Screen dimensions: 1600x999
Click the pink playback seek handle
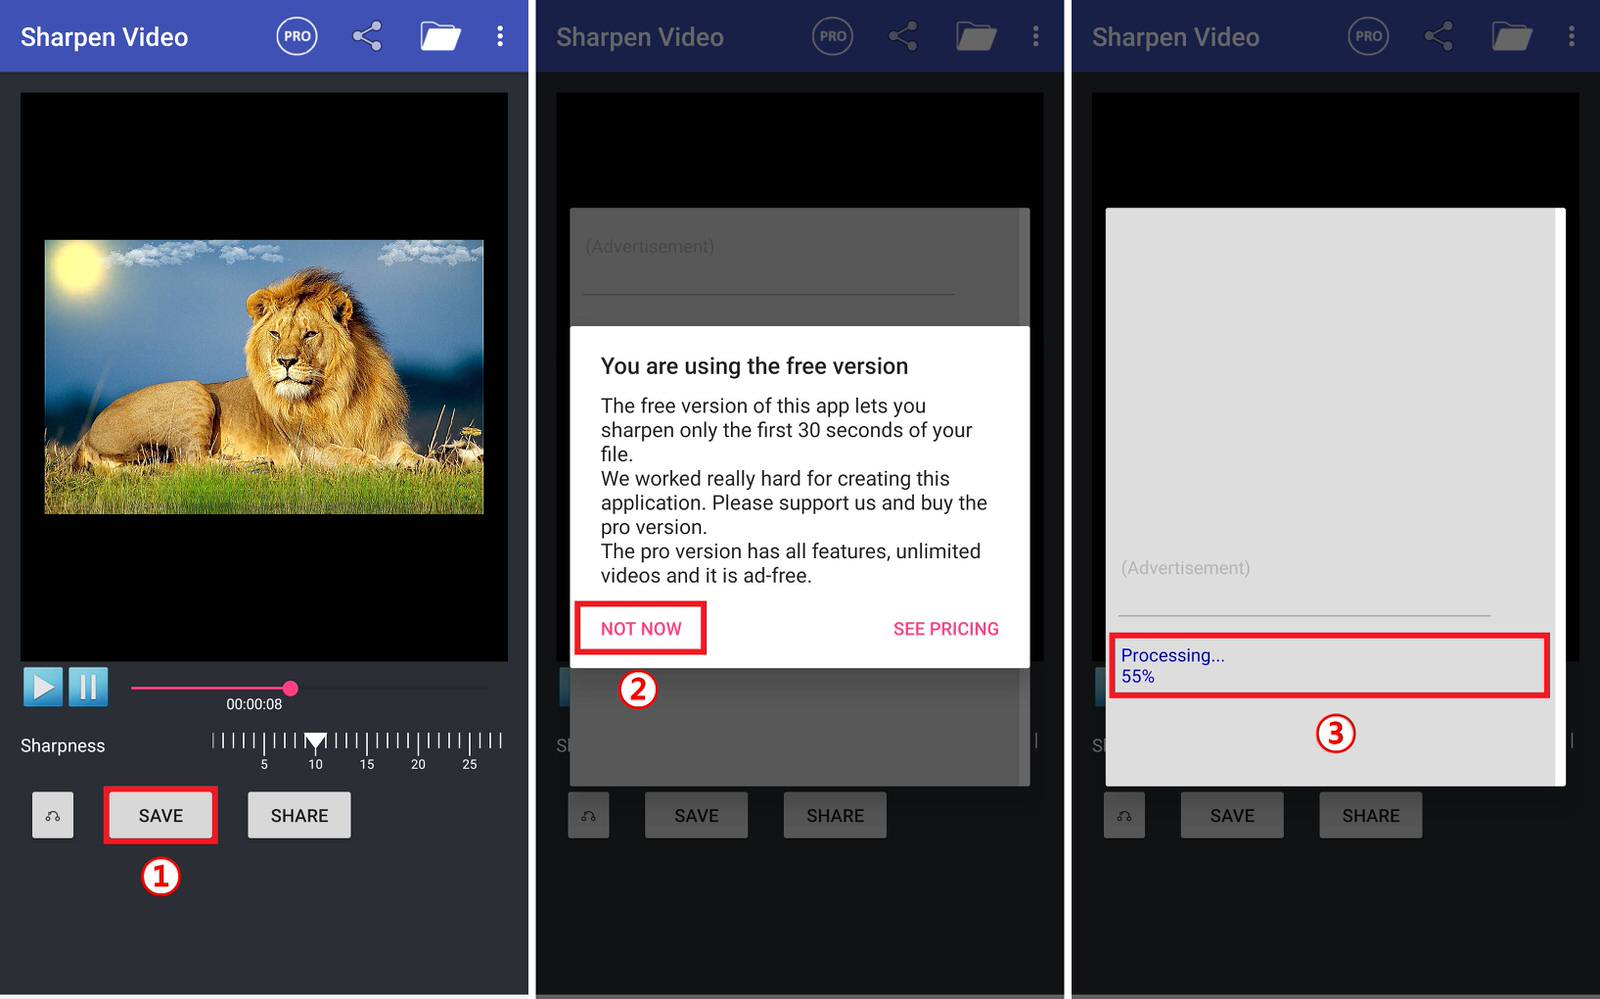point(290,688)
